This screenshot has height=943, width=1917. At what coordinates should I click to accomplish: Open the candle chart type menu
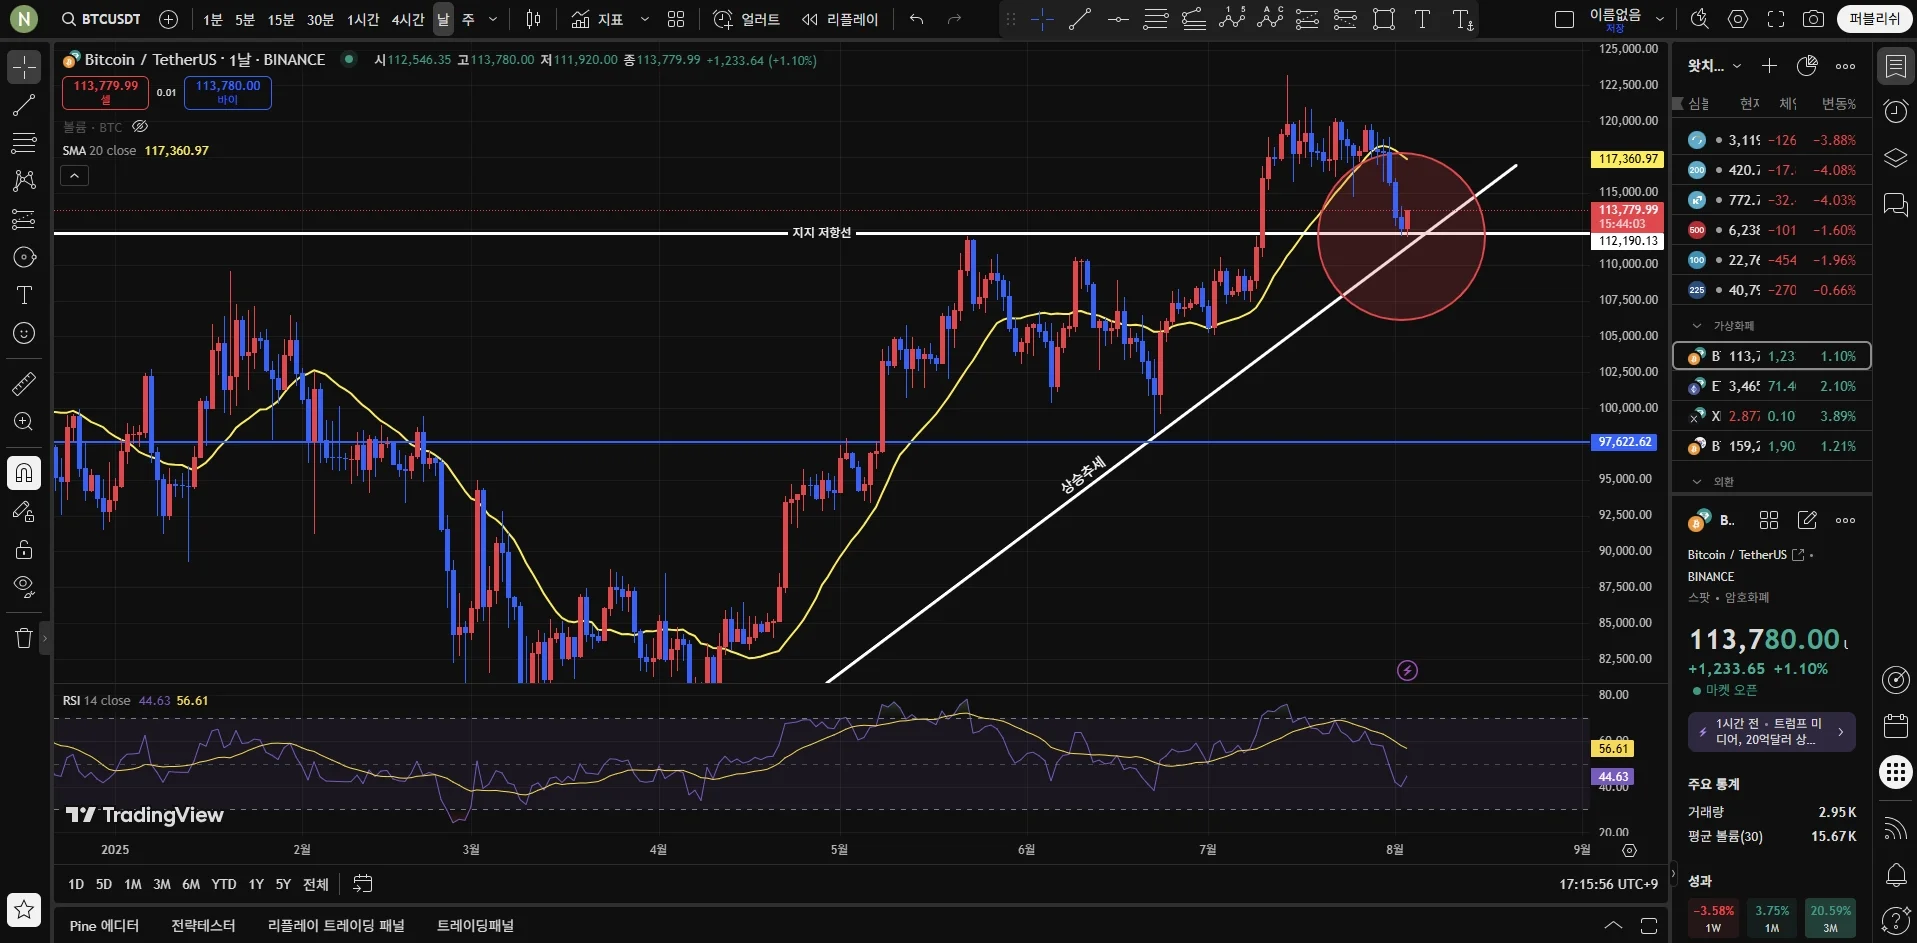coord(533,19)
